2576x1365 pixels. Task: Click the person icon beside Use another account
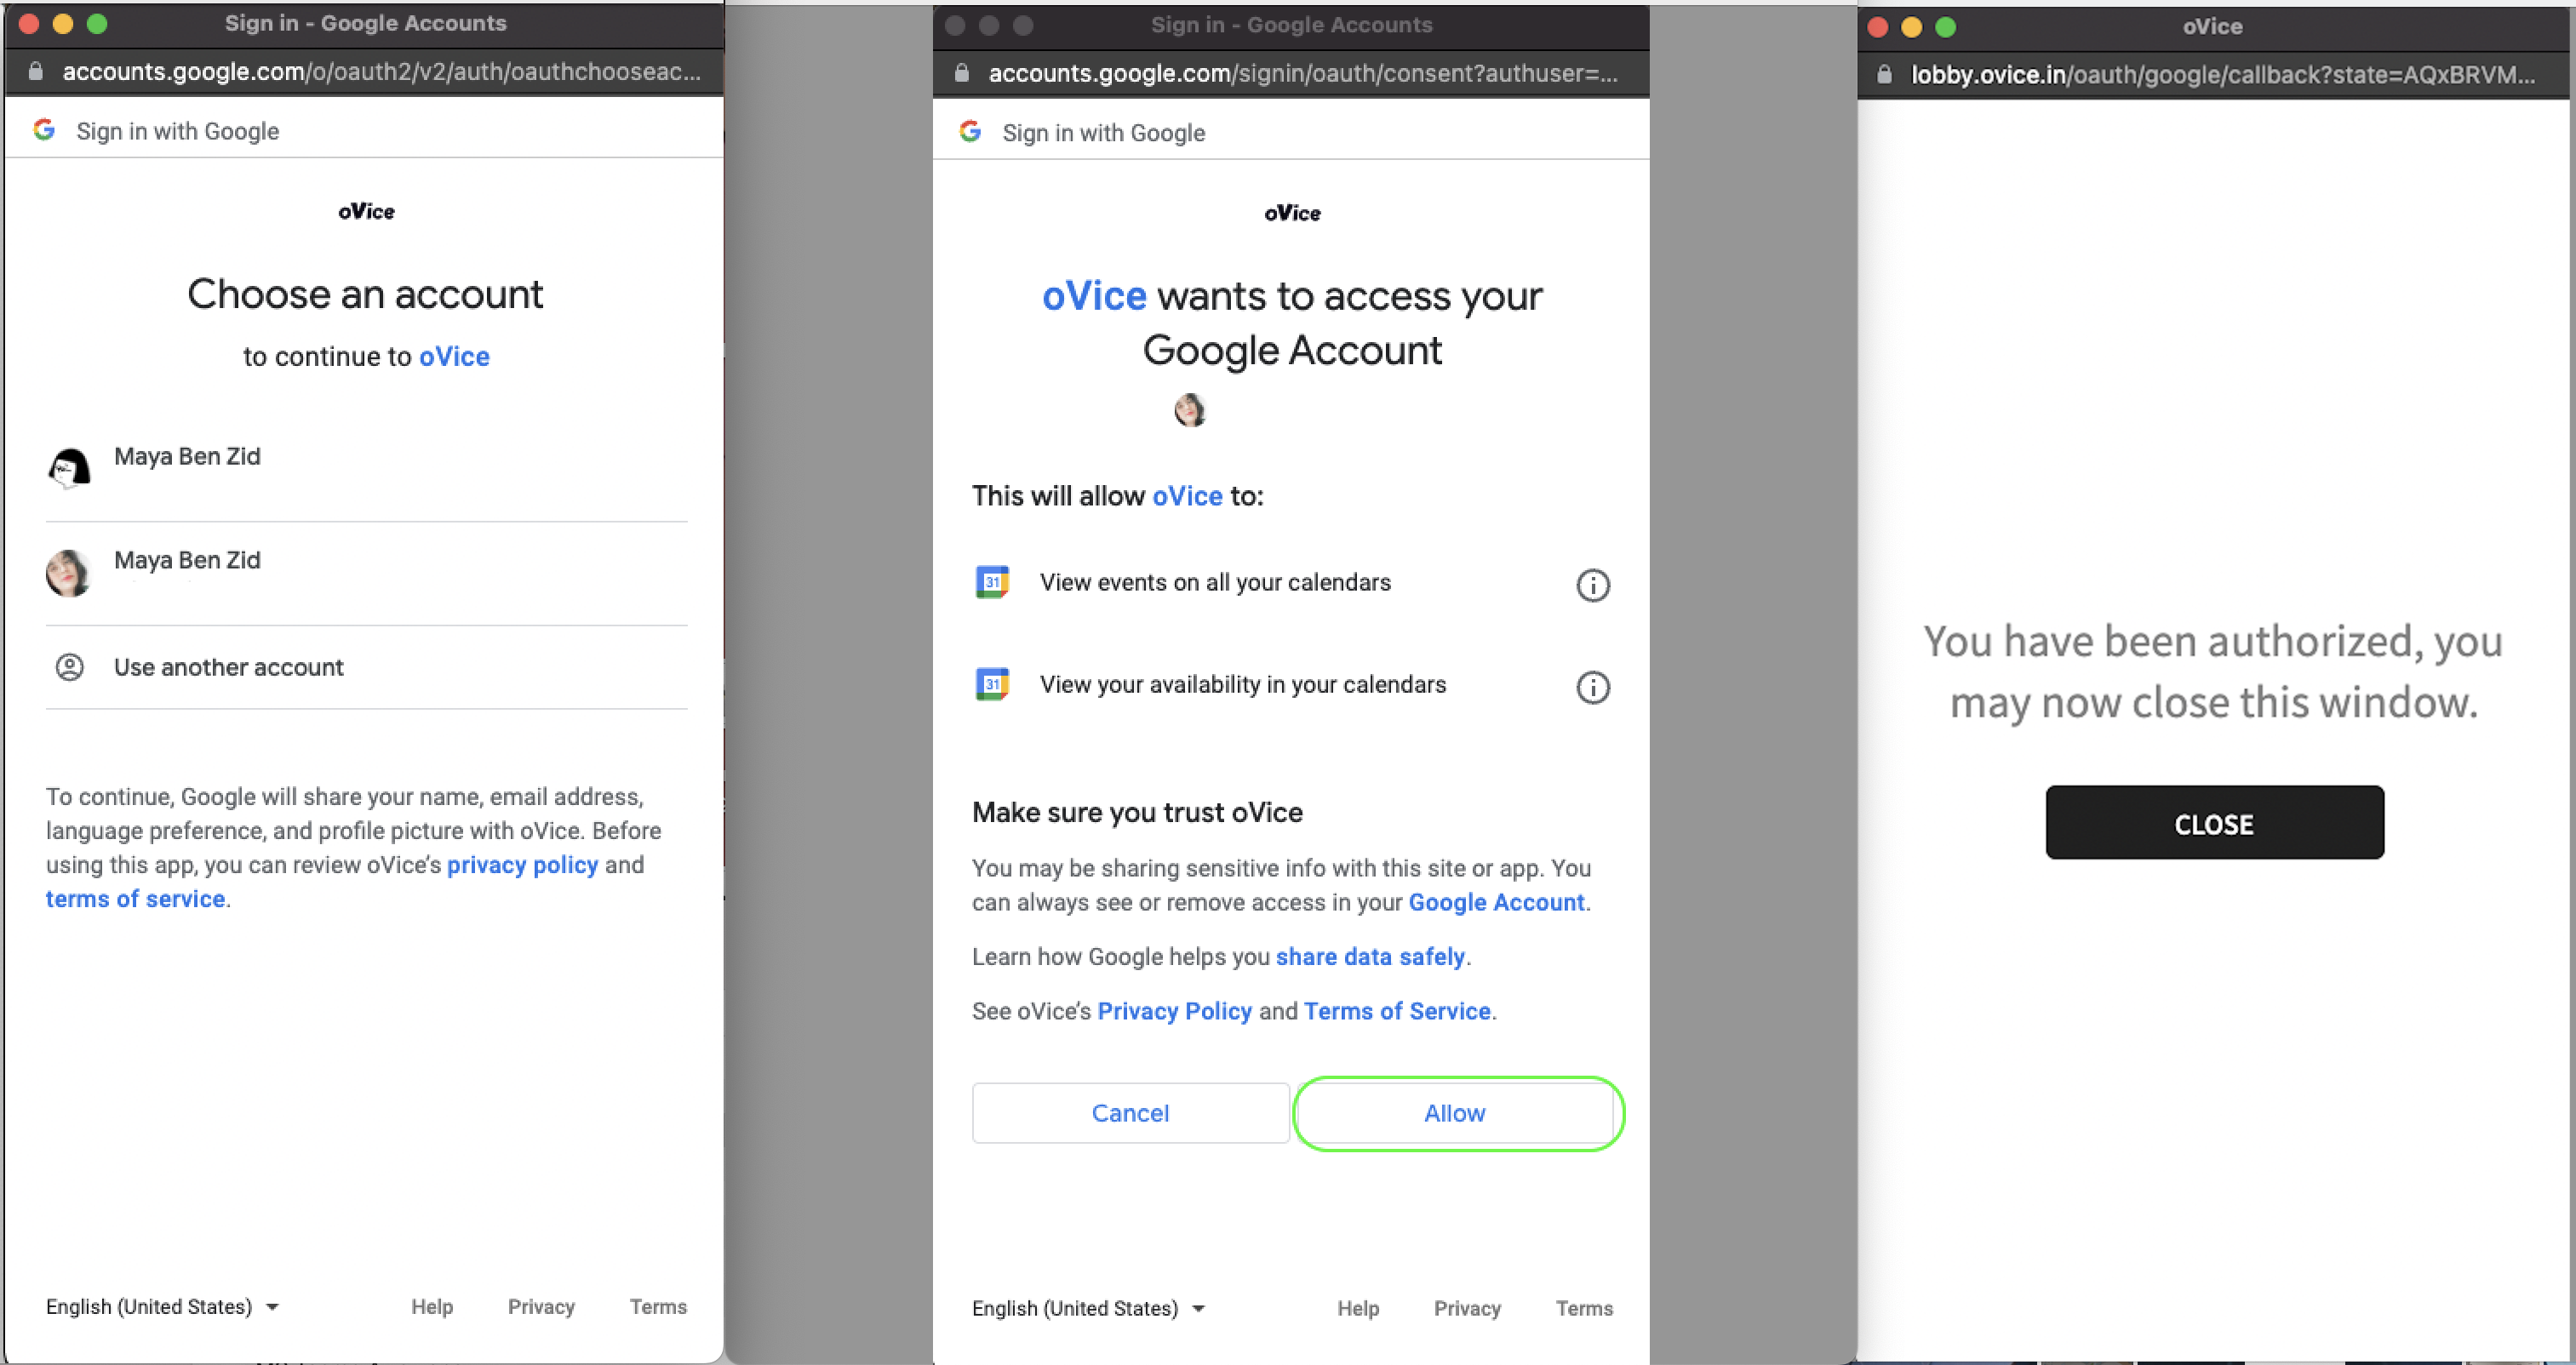[x=69, y=667]
